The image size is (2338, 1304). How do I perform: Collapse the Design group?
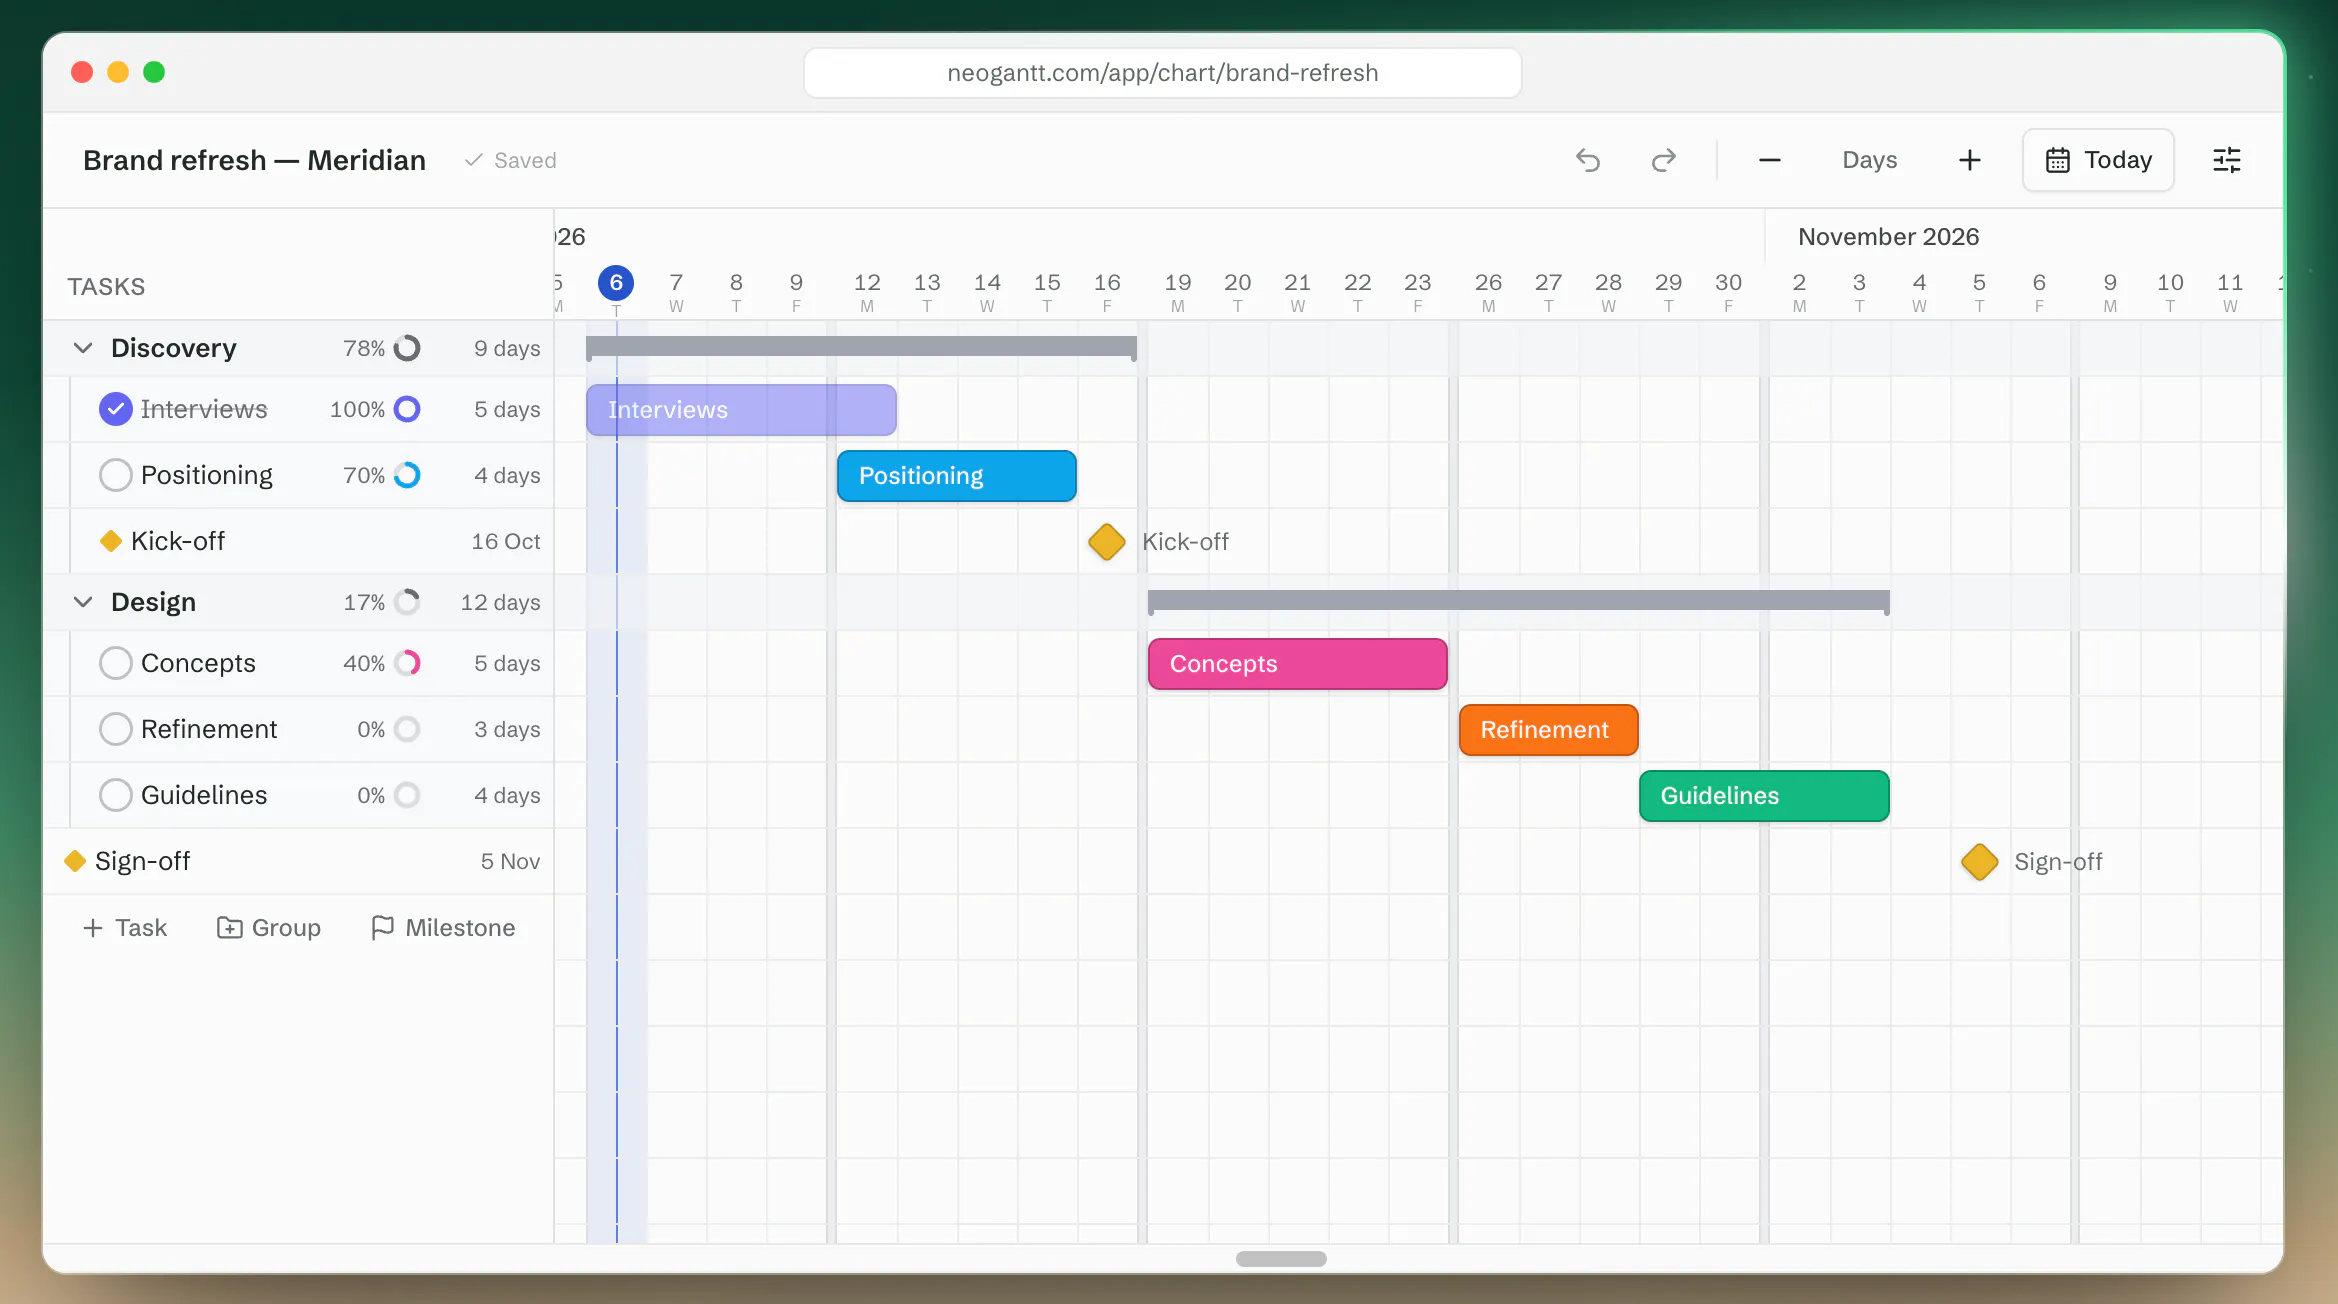point(83,602)
